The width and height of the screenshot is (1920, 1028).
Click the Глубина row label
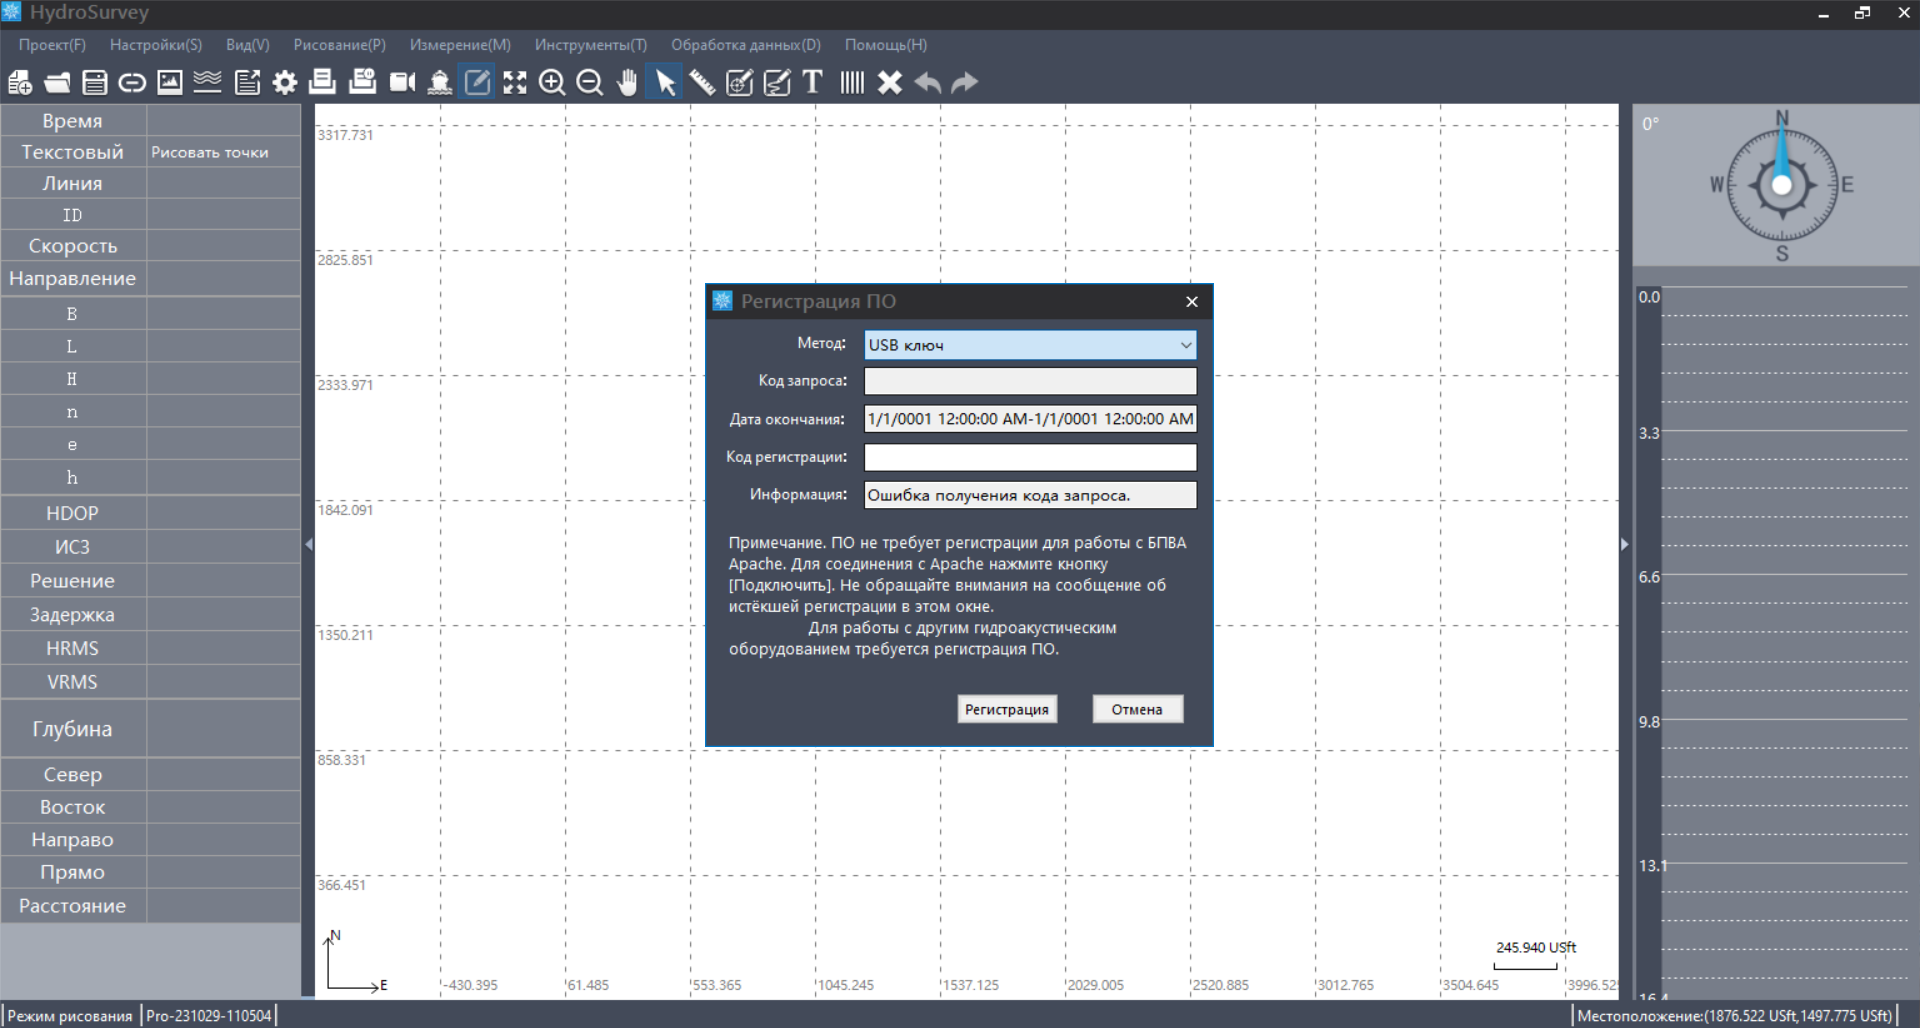coord(73,729)
